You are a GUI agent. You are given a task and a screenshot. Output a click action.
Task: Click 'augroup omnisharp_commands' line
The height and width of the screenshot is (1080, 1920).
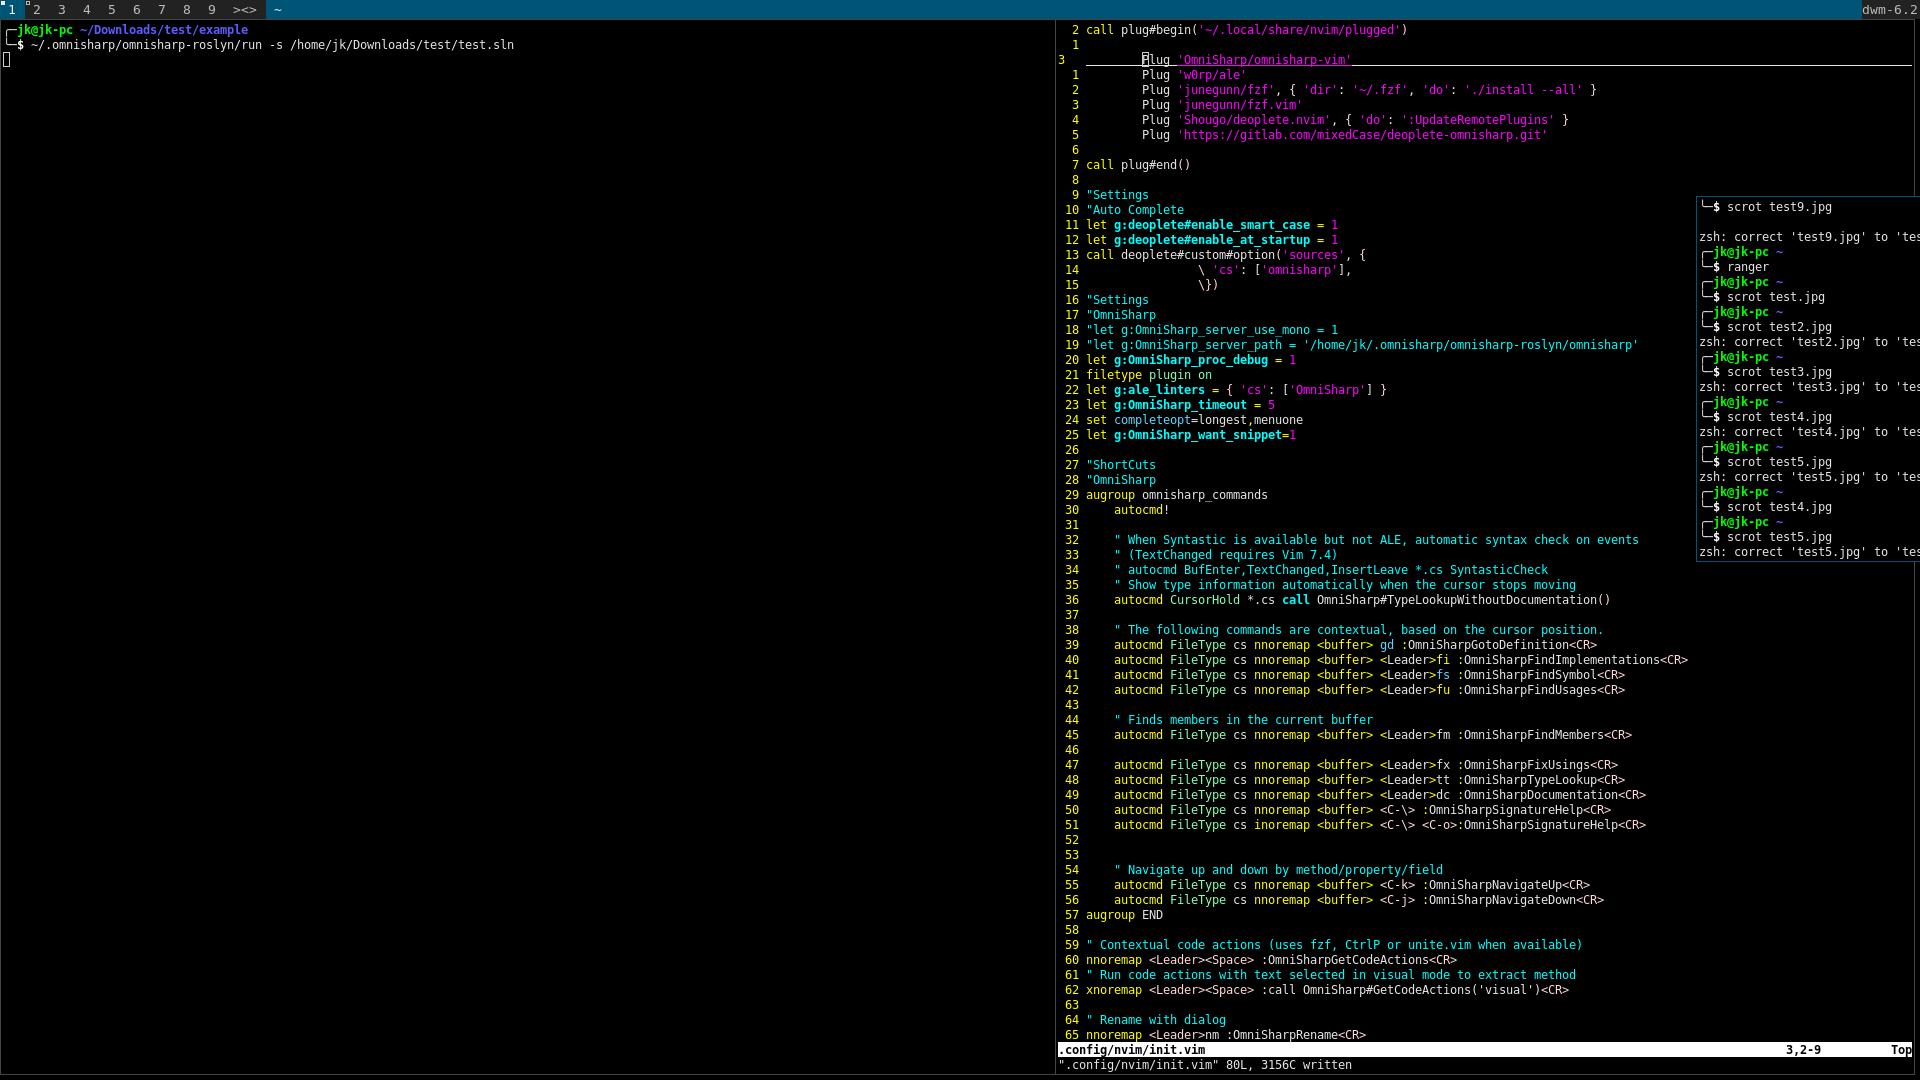pos(1177,495)
